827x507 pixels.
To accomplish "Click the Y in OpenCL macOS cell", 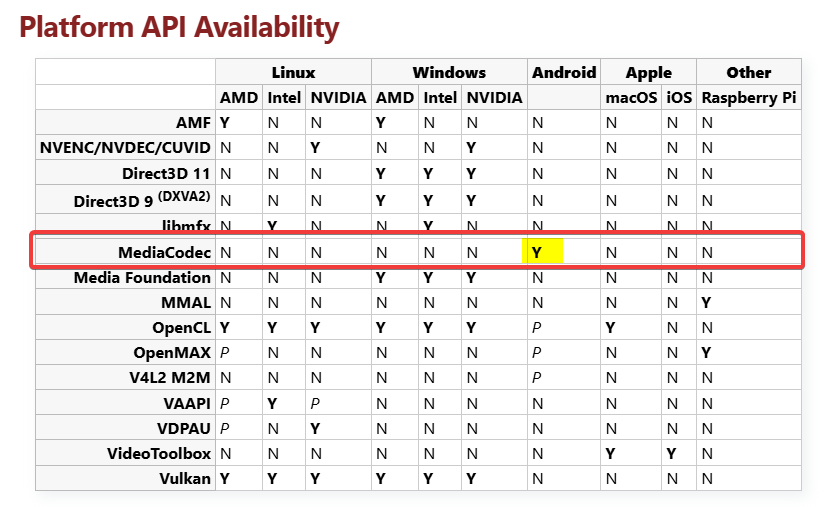I will pyautogui.click(x=610, y=328).
